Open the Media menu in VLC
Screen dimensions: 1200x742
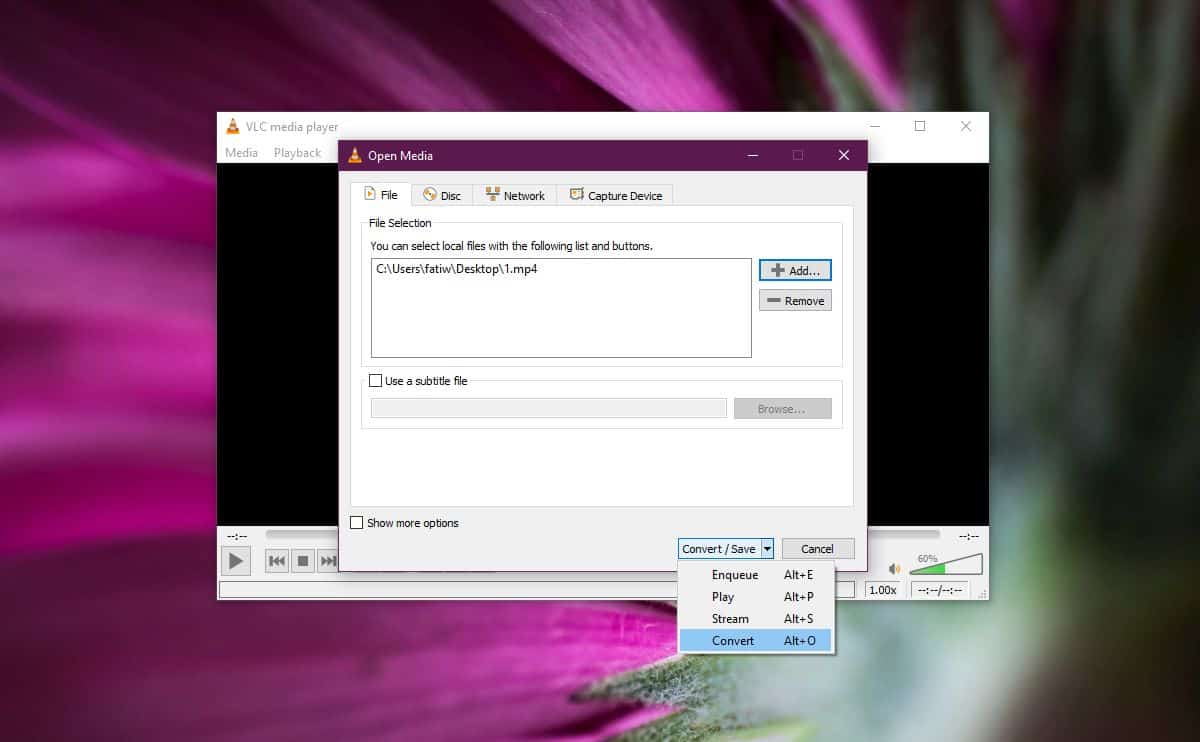pyautogui.click(x=241, y=153)
